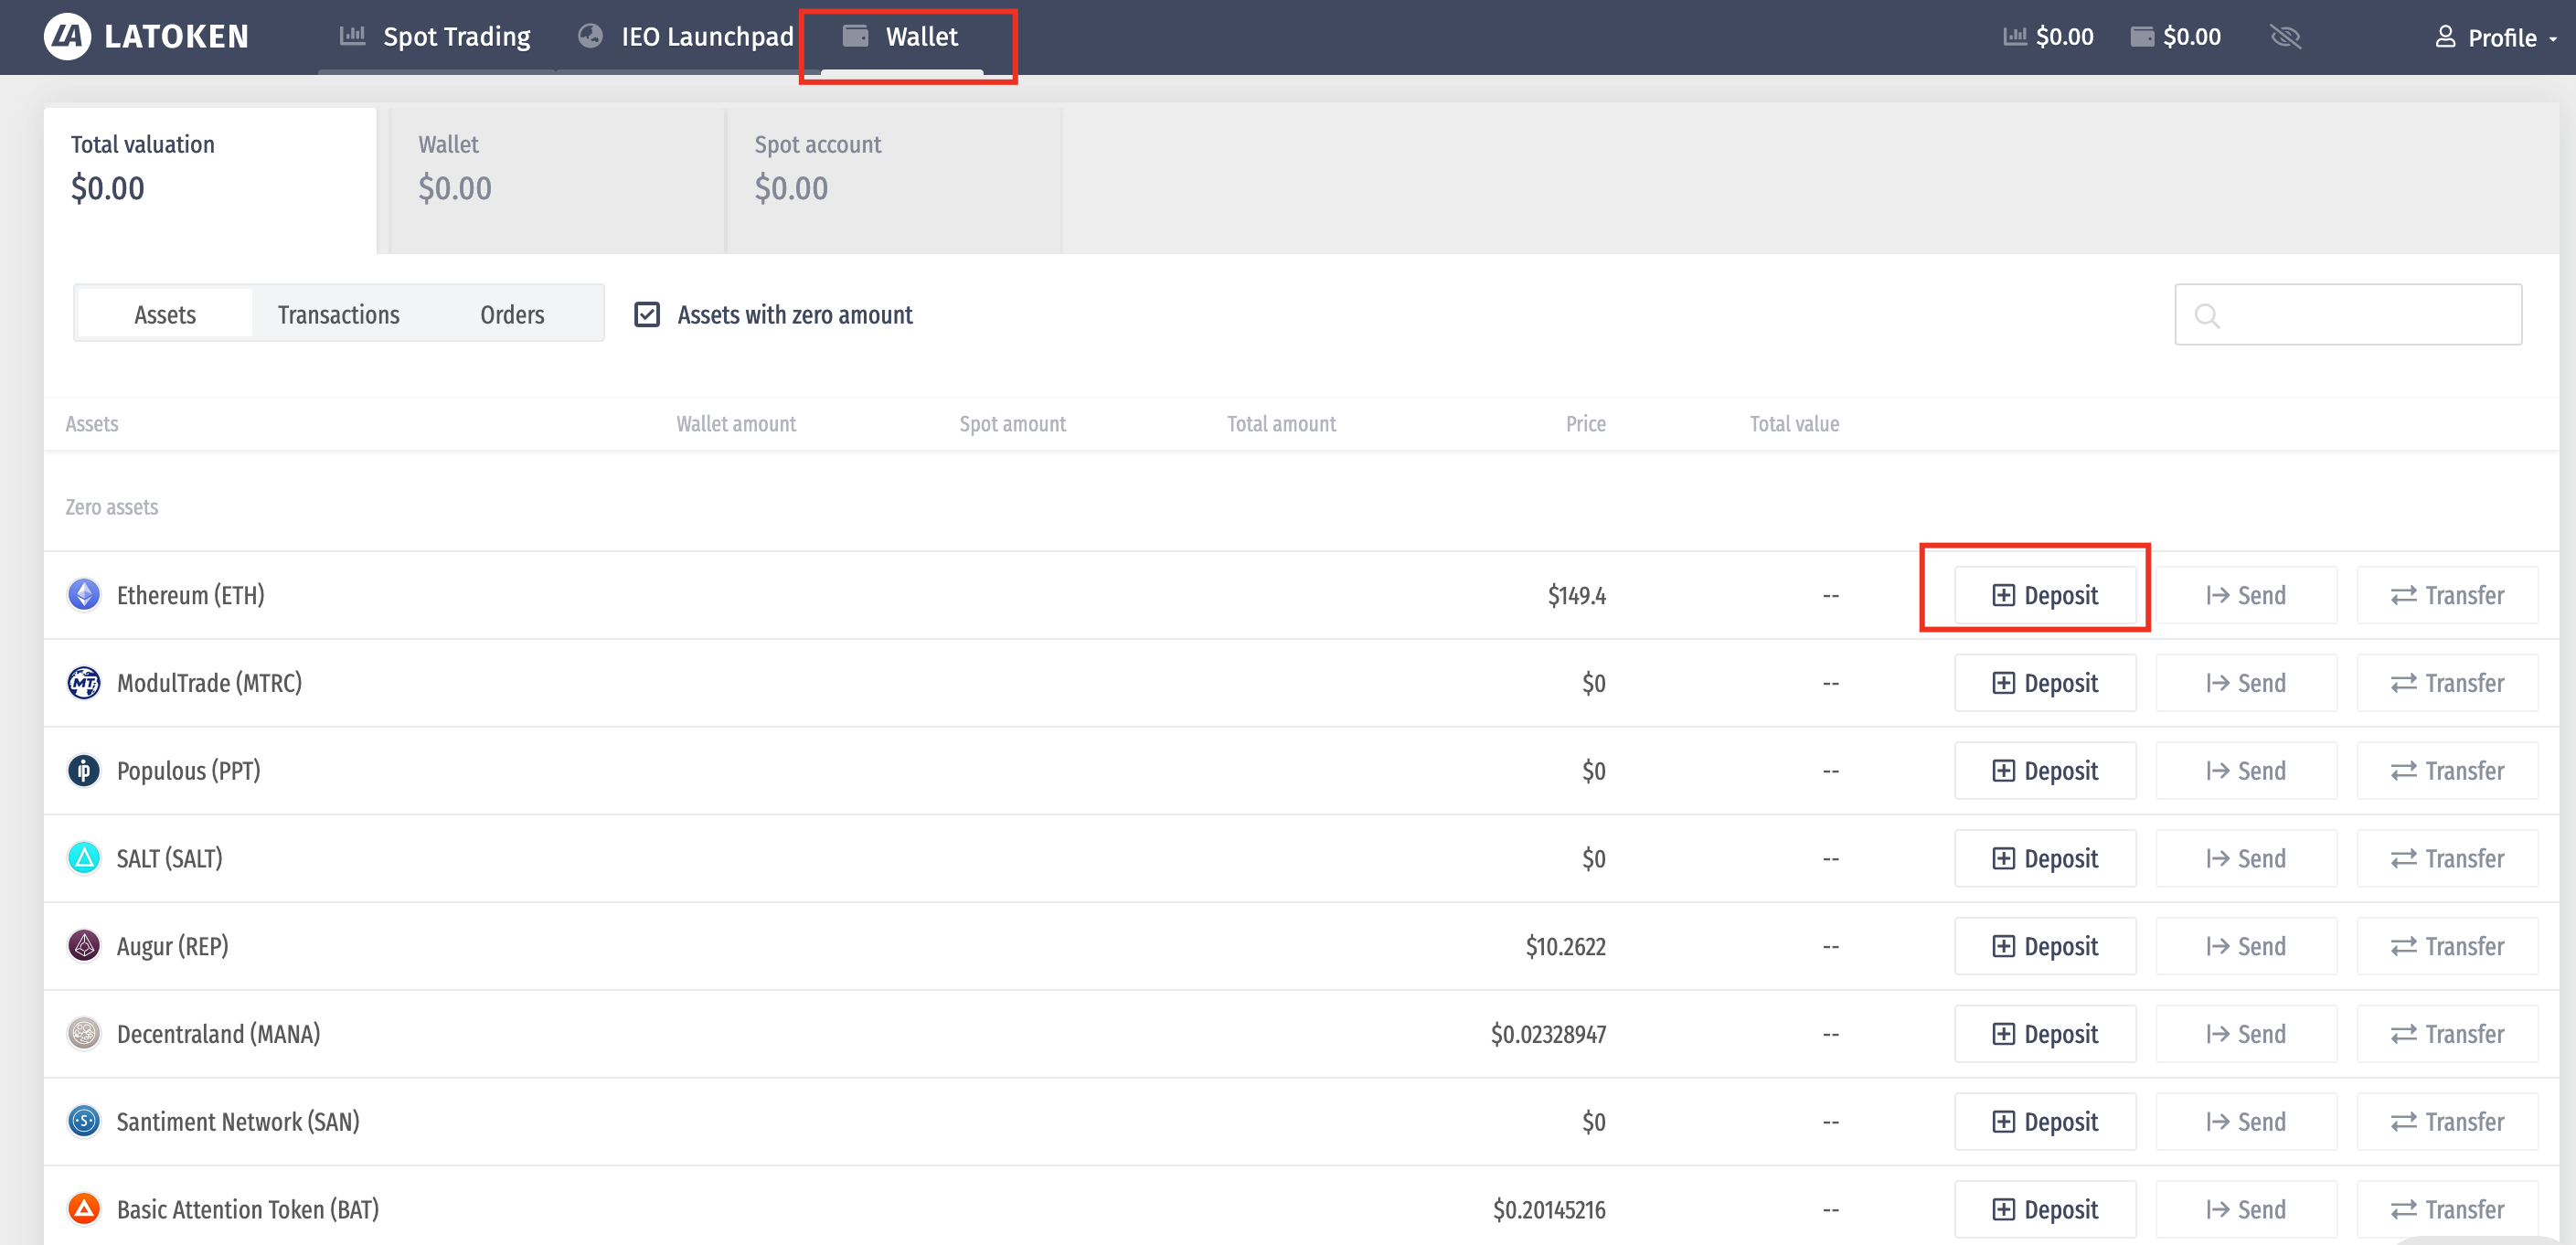Click the ModulTrade MTRC coin icon
This screenshot has height=1245, width=2576.
84,683
